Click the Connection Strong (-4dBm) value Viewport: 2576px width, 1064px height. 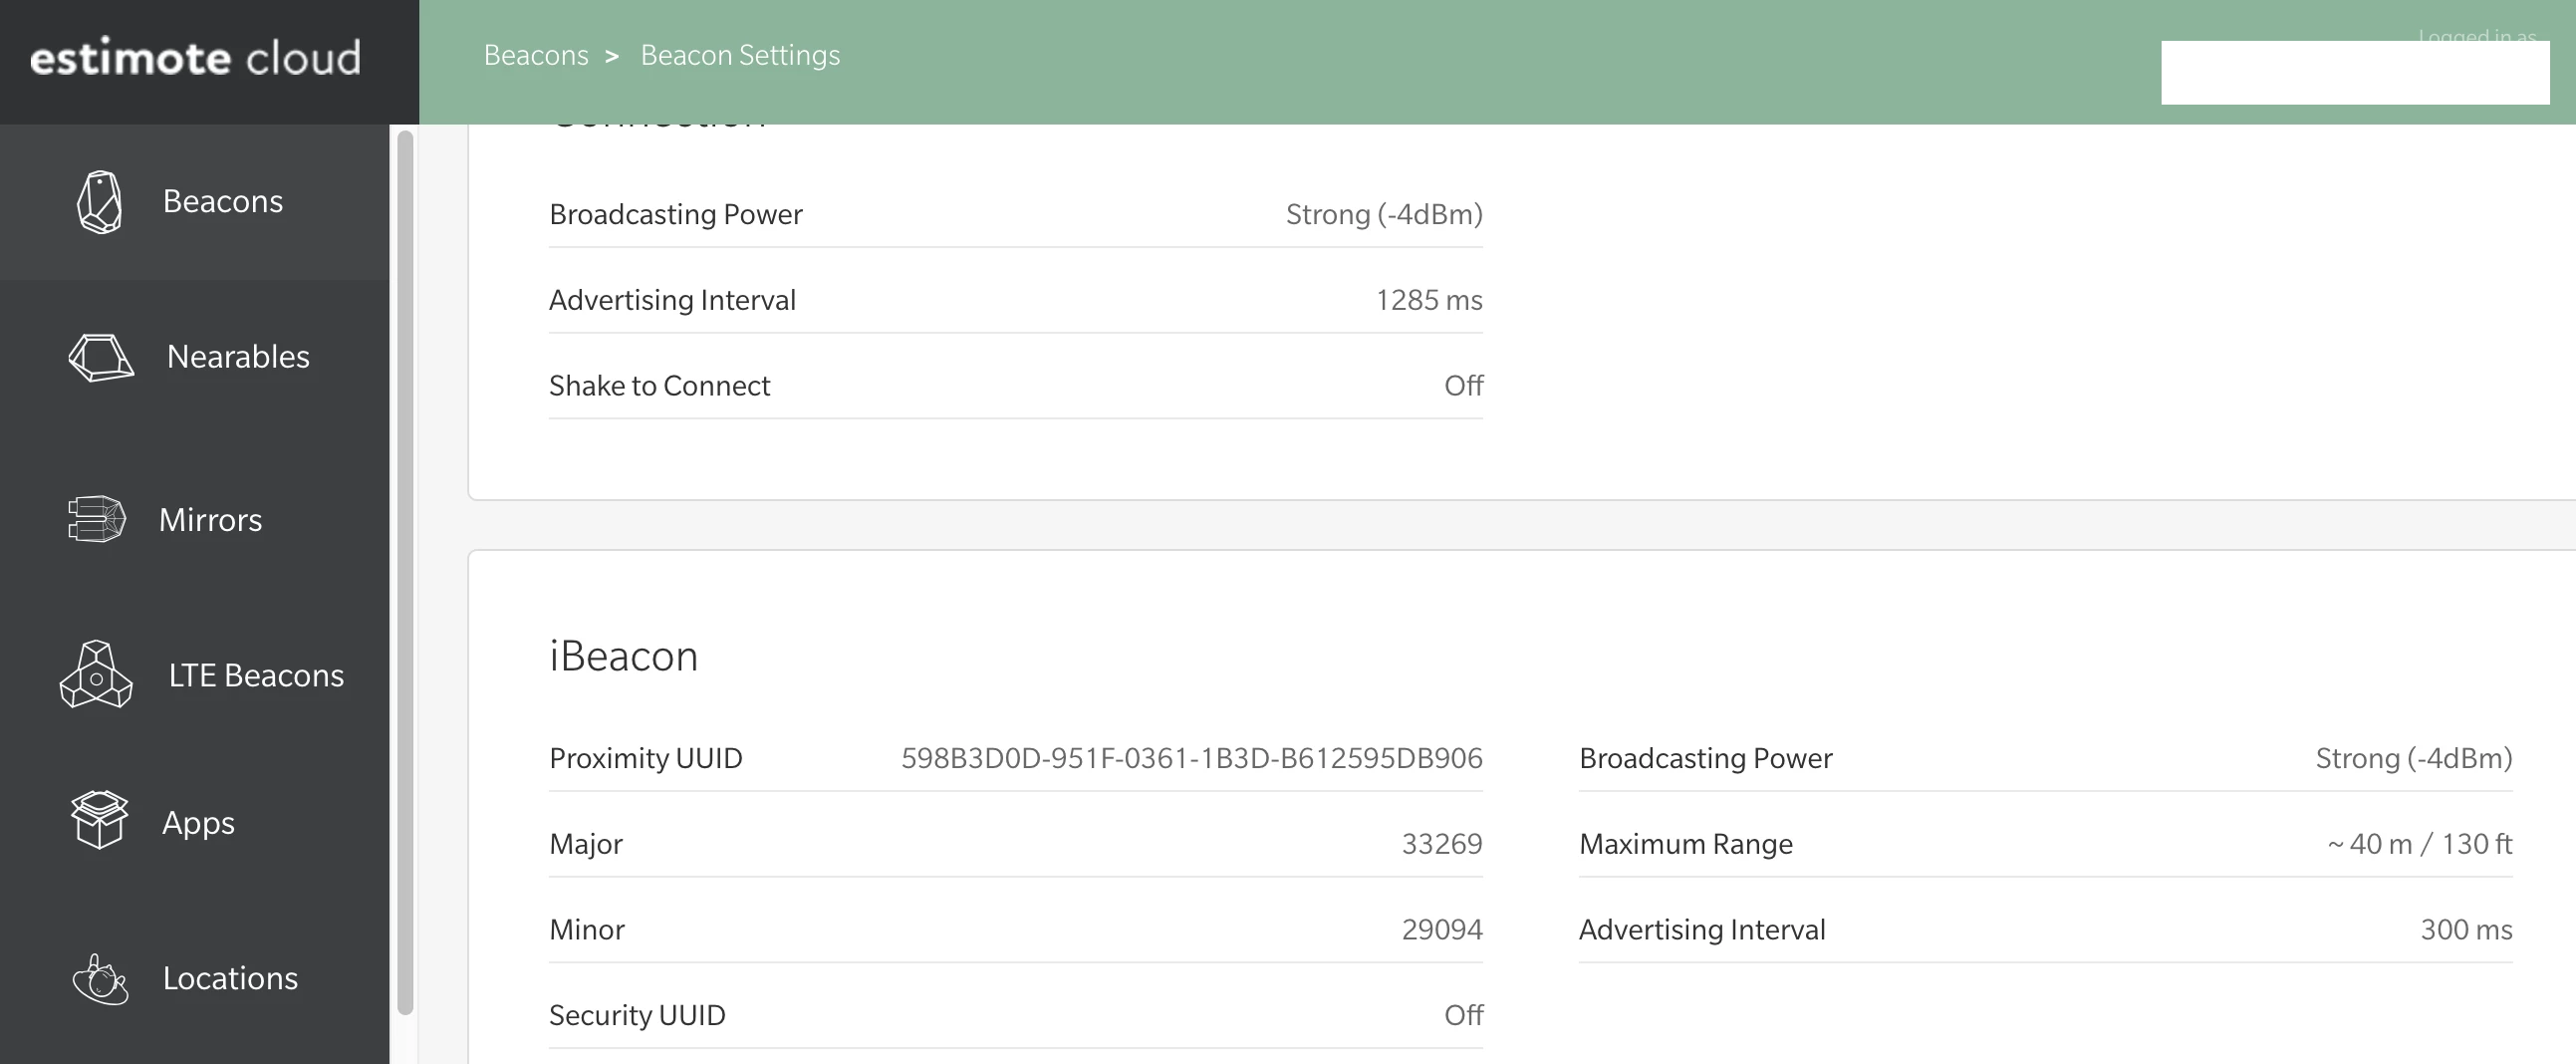point(1384,214)
